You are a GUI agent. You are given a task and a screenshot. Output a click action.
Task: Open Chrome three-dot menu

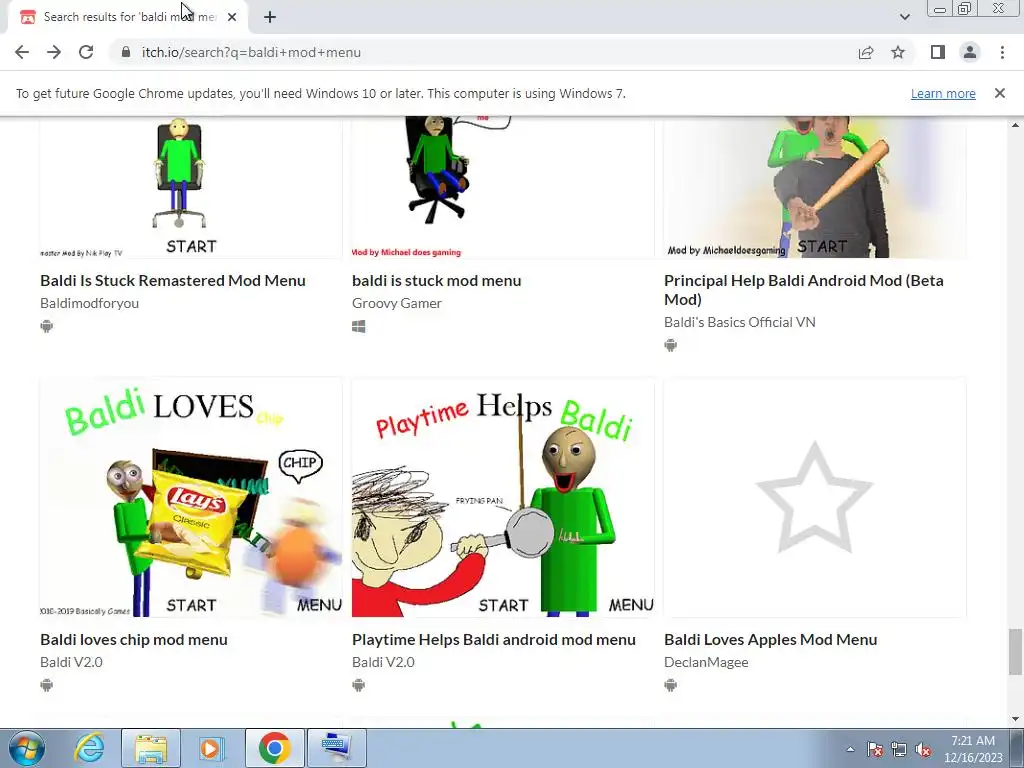click(1002, 52)
